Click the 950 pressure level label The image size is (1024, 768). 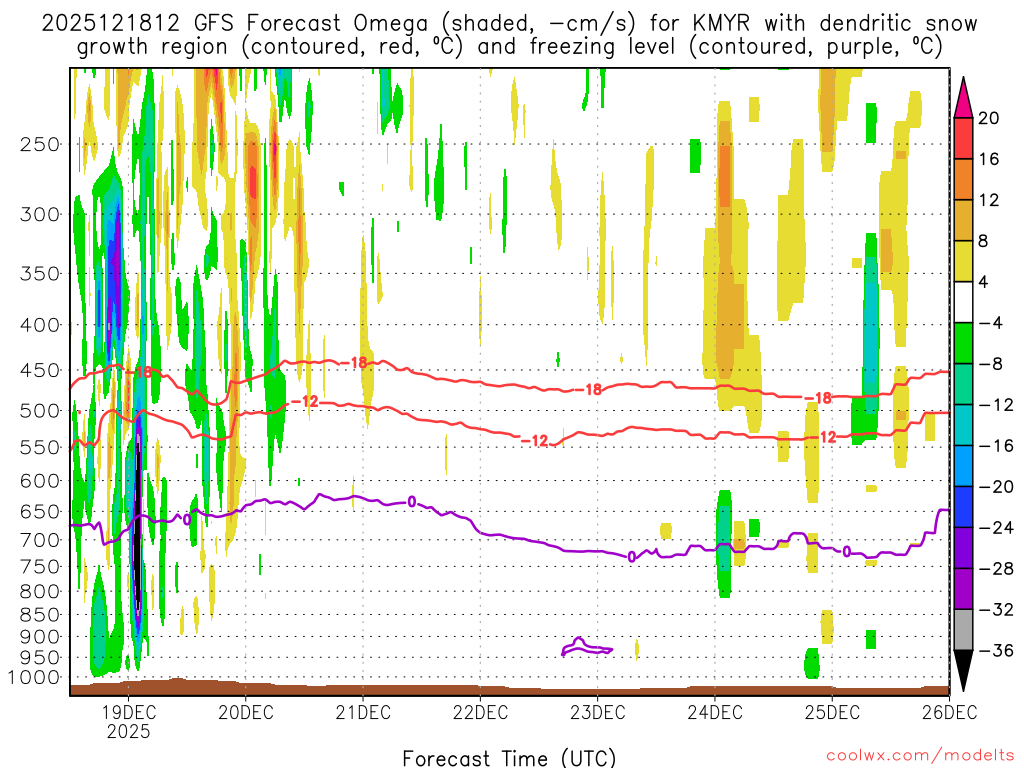click(40, 658)
